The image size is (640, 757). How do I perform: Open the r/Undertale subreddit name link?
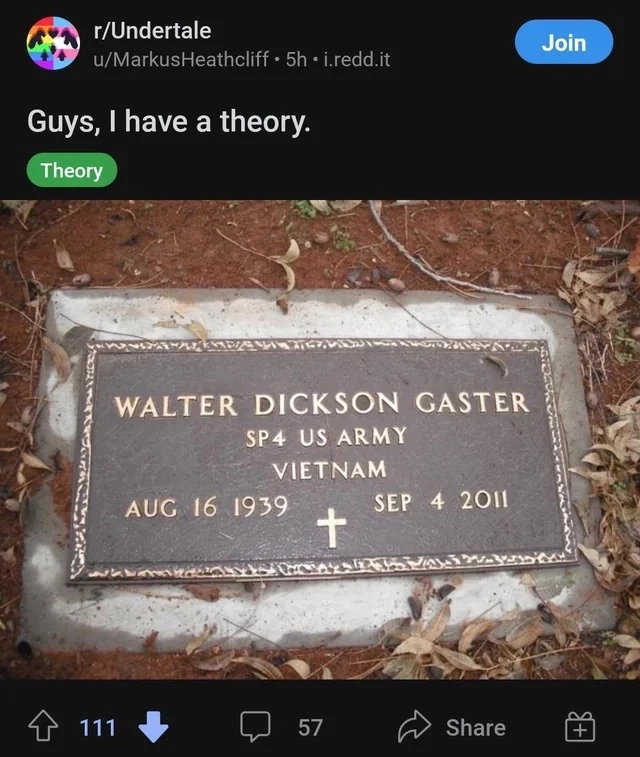152,31
